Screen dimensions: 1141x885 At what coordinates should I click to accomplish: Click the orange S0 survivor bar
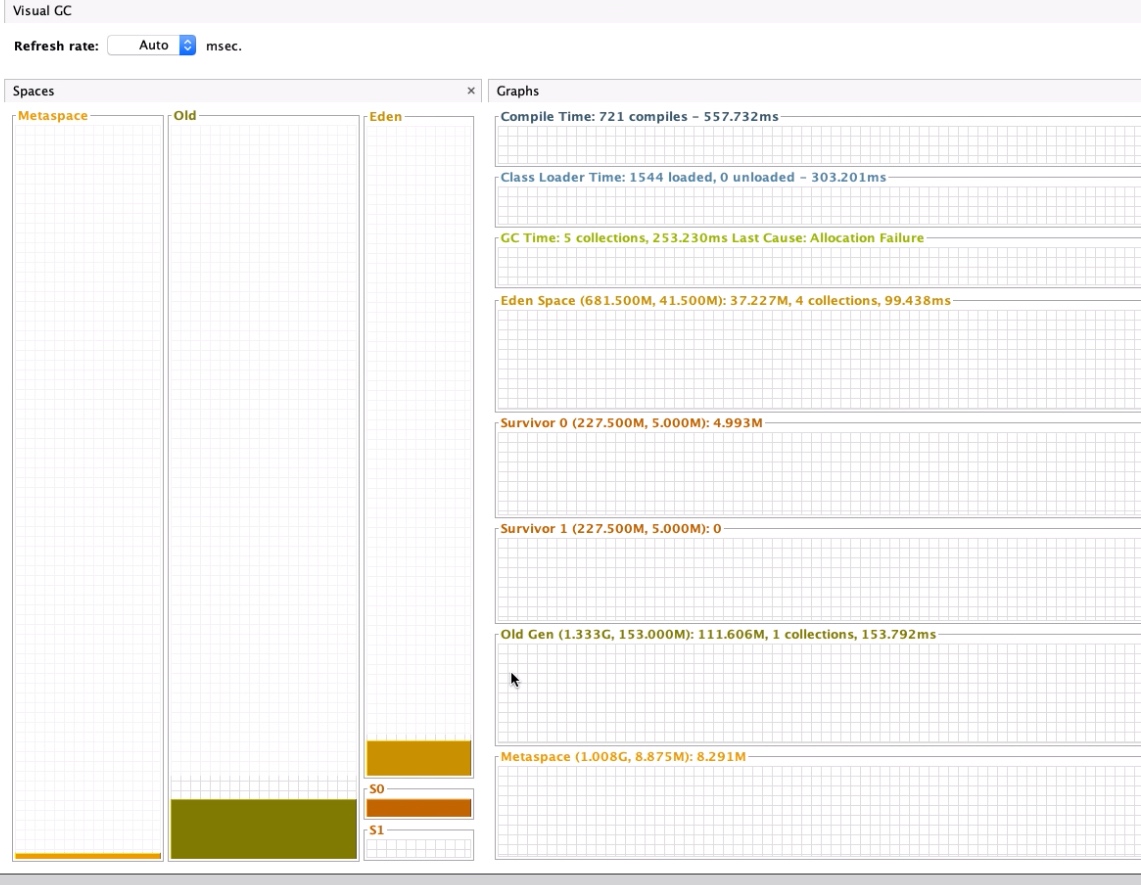[418, 808]
